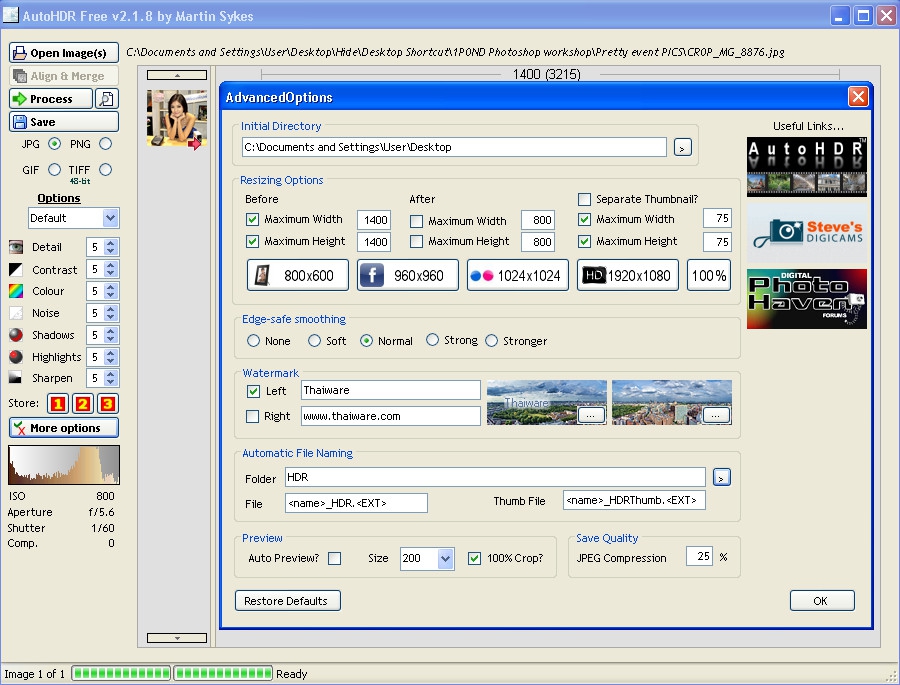Open the Options Default preset dropdown
Screen dimensions: 900x685
[110, 218]
